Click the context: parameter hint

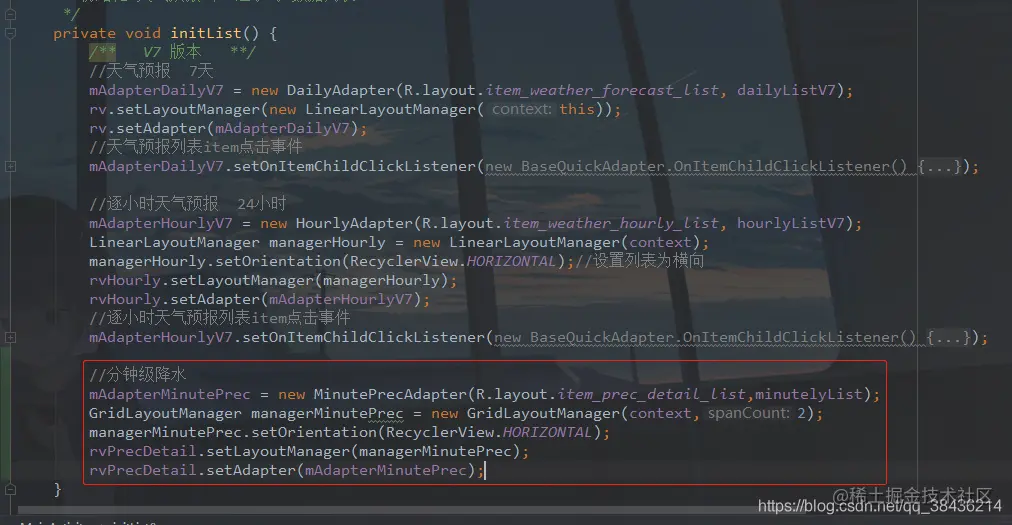(x=521, y=109)
